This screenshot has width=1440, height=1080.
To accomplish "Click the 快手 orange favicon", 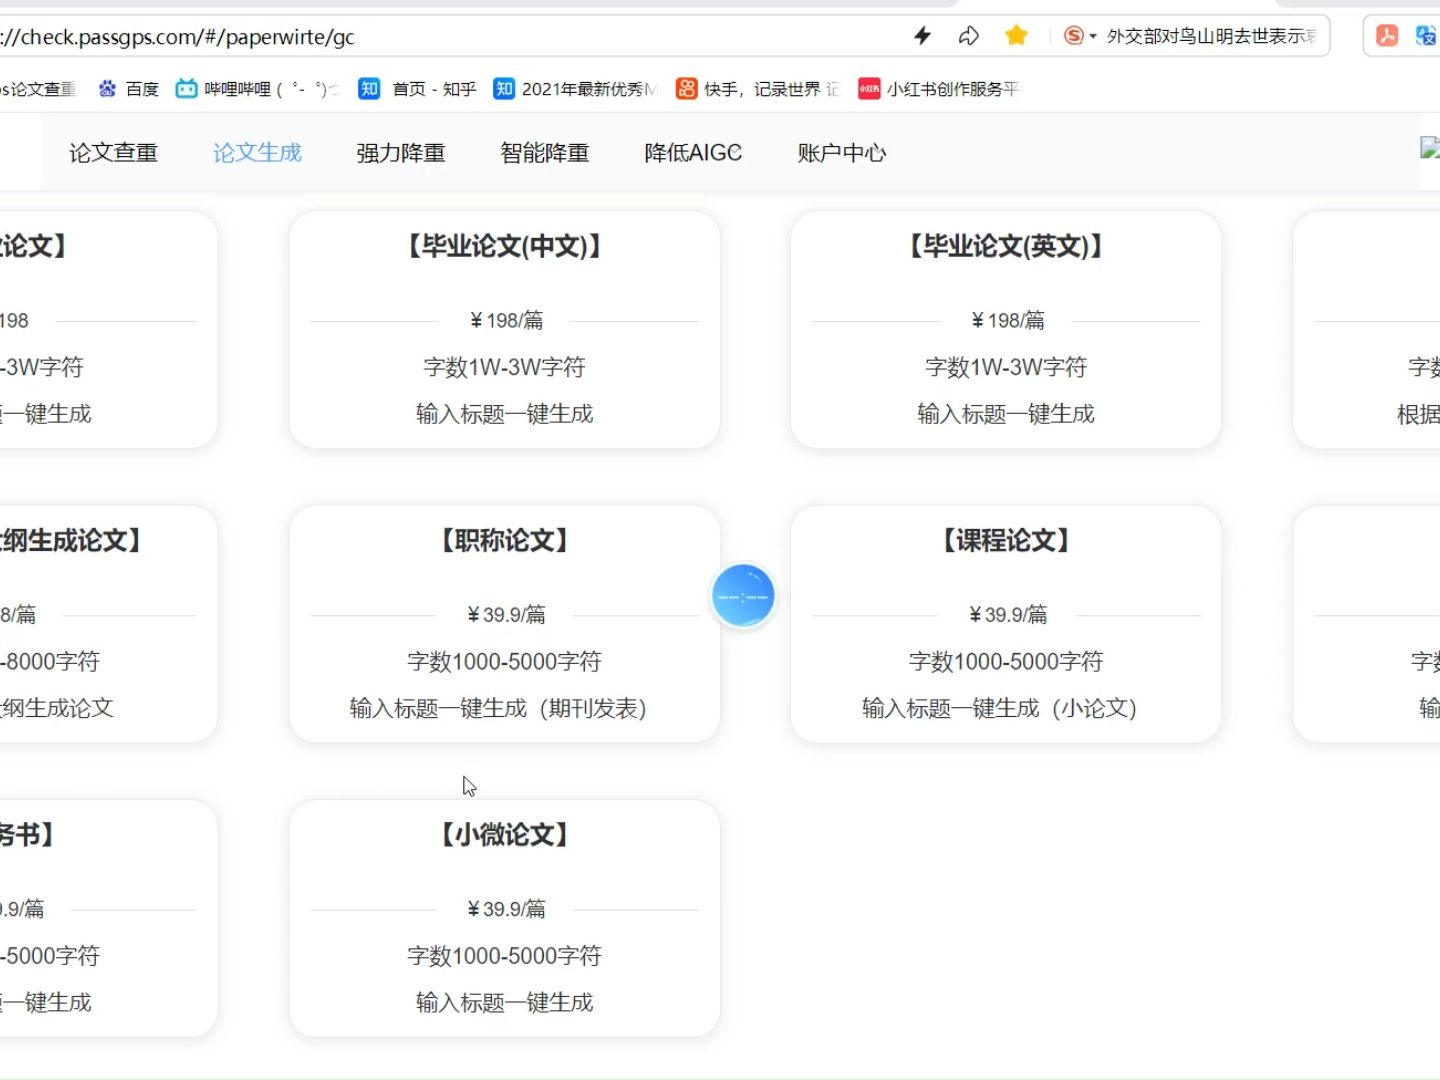I will coord(686,89).
